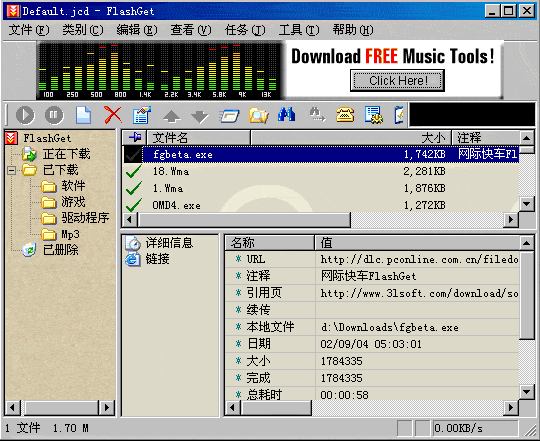Open the options icon with gear and list
The width and height of the screenshot is (540, 441).
(374, 115)
